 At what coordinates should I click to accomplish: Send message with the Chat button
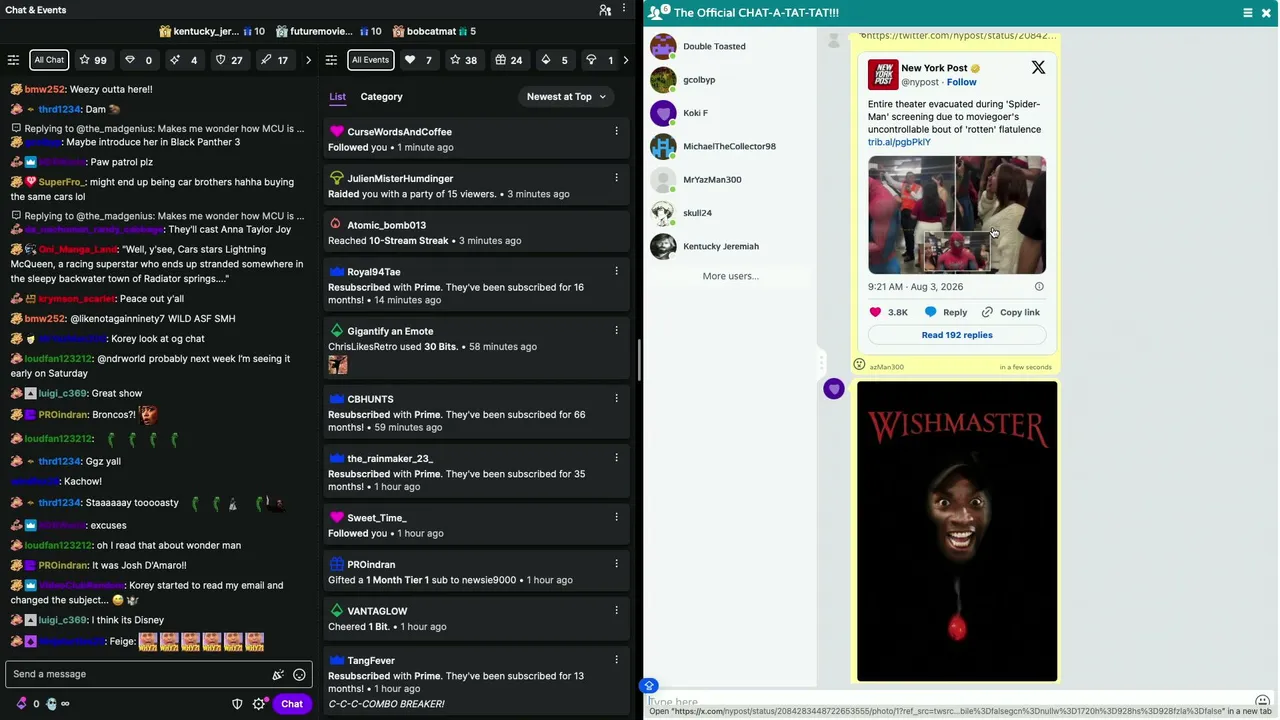[292, 704]
